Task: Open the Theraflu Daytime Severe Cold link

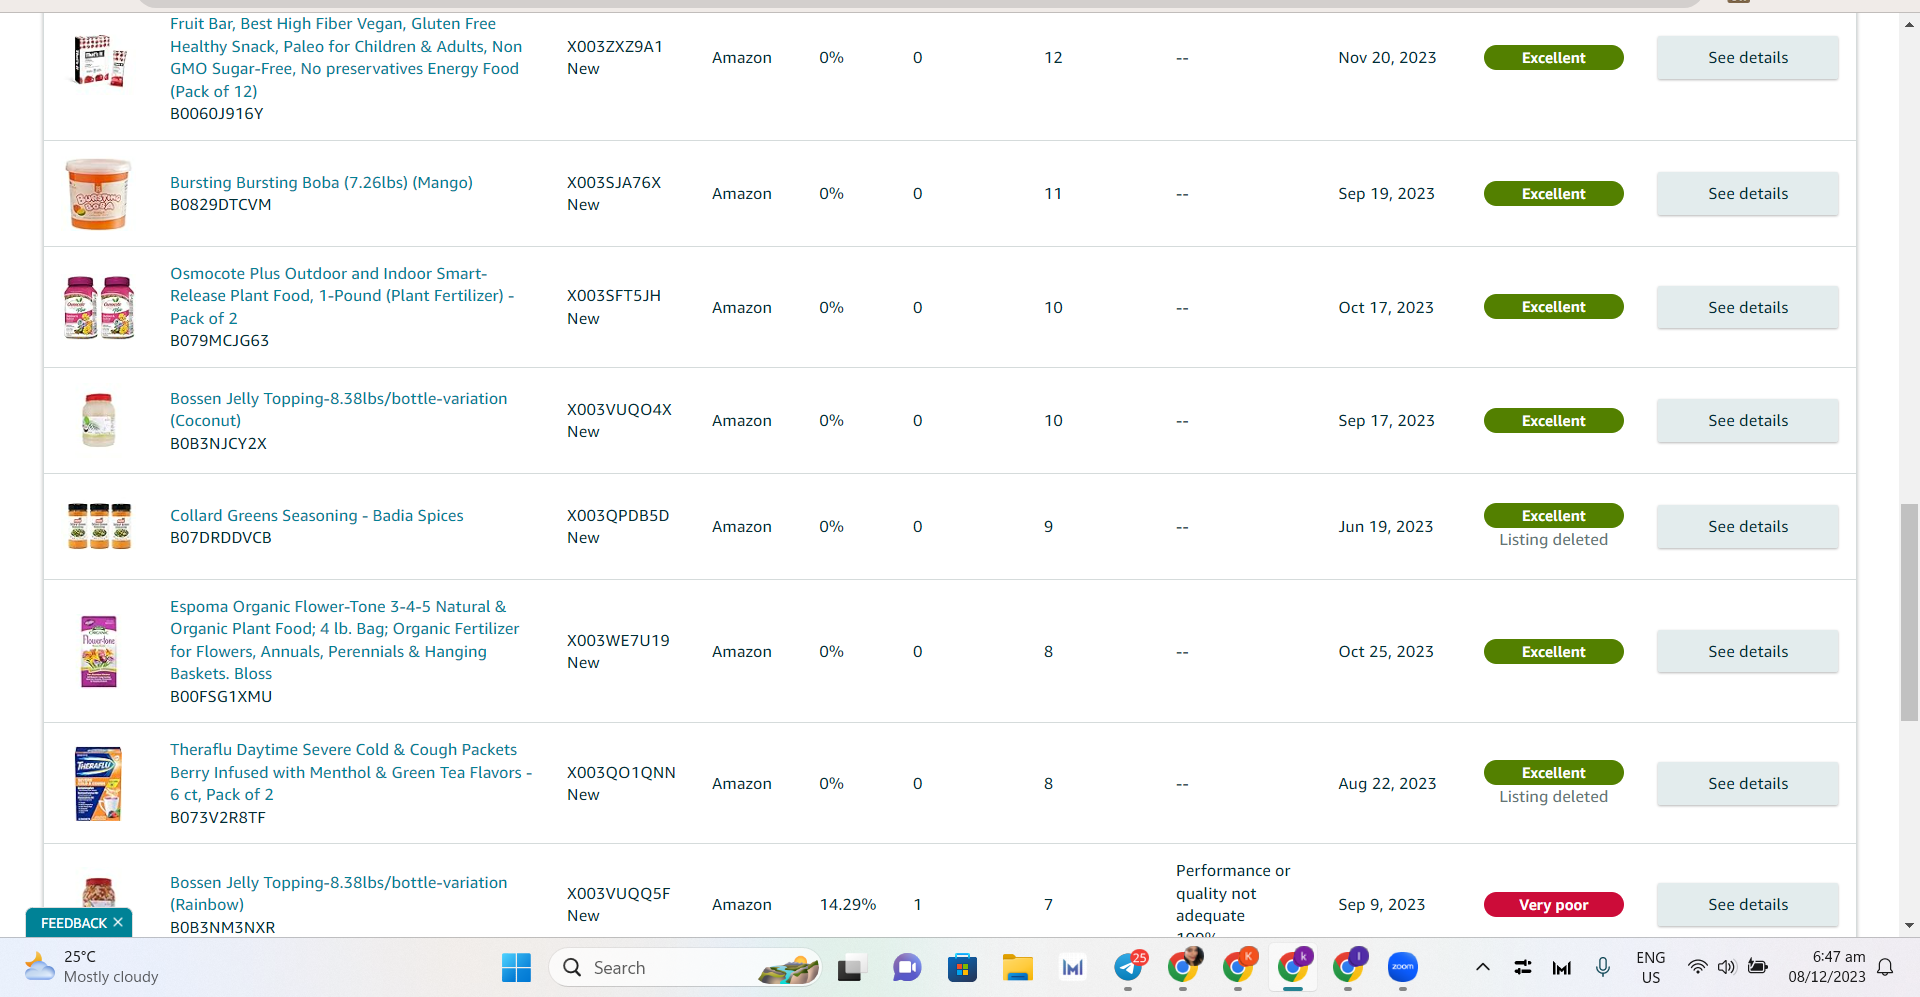Action: 351,772
